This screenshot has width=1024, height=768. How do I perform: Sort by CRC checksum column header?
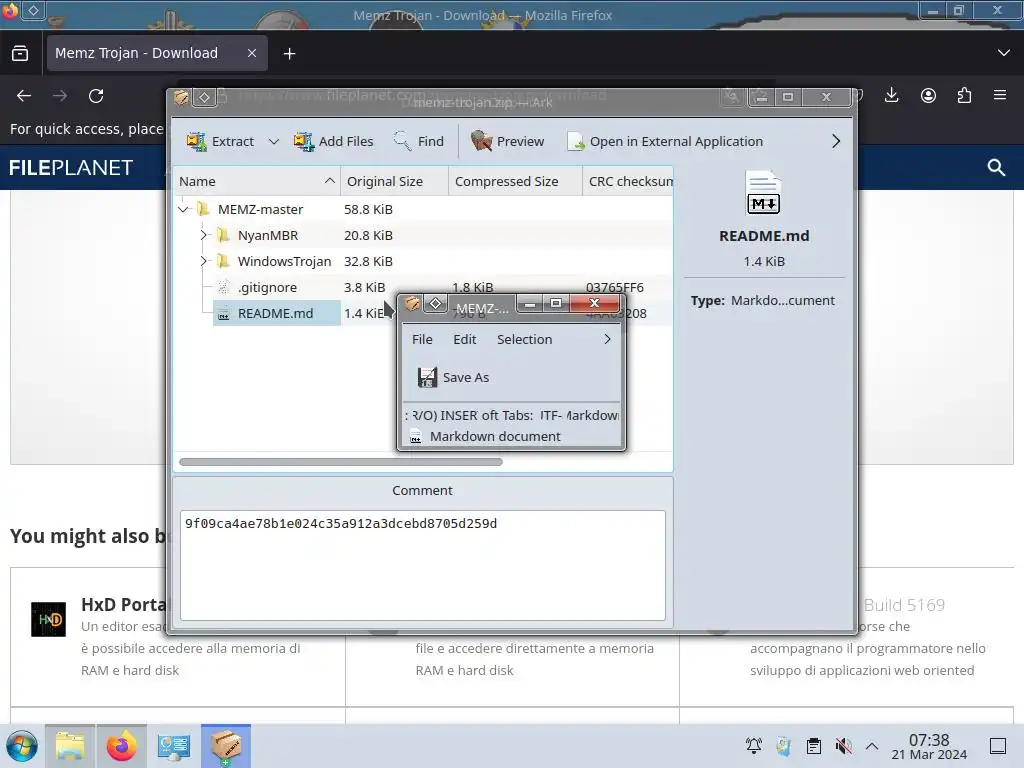(x=628, y=182)
